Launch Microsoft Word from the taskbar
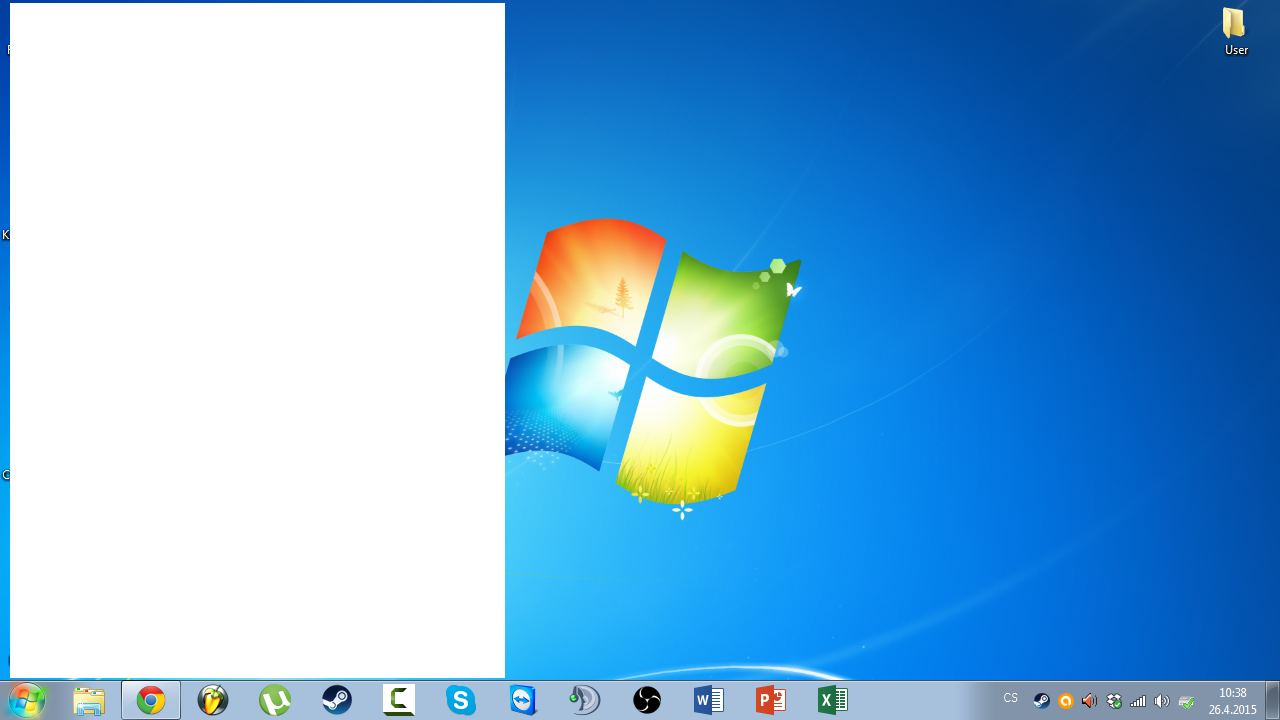The height and width of the screenshot is (720, 1280). pos(709,701)
